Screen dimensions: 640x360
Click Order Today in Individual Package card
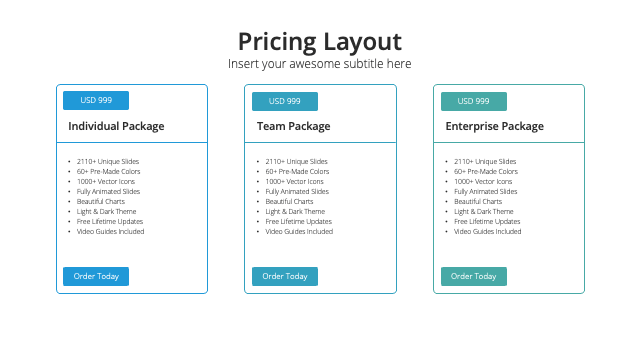pos(96,276)
